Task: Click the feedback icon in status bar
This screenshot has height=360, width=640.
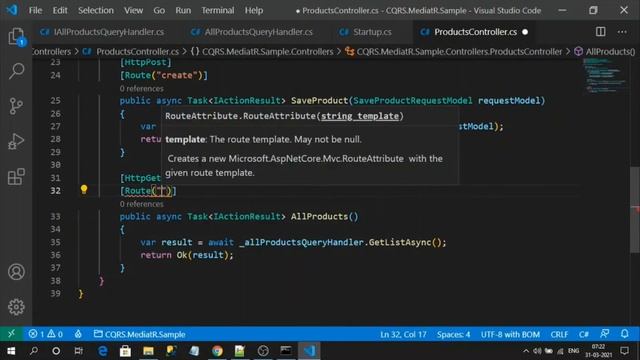Action: coord(604,334)
